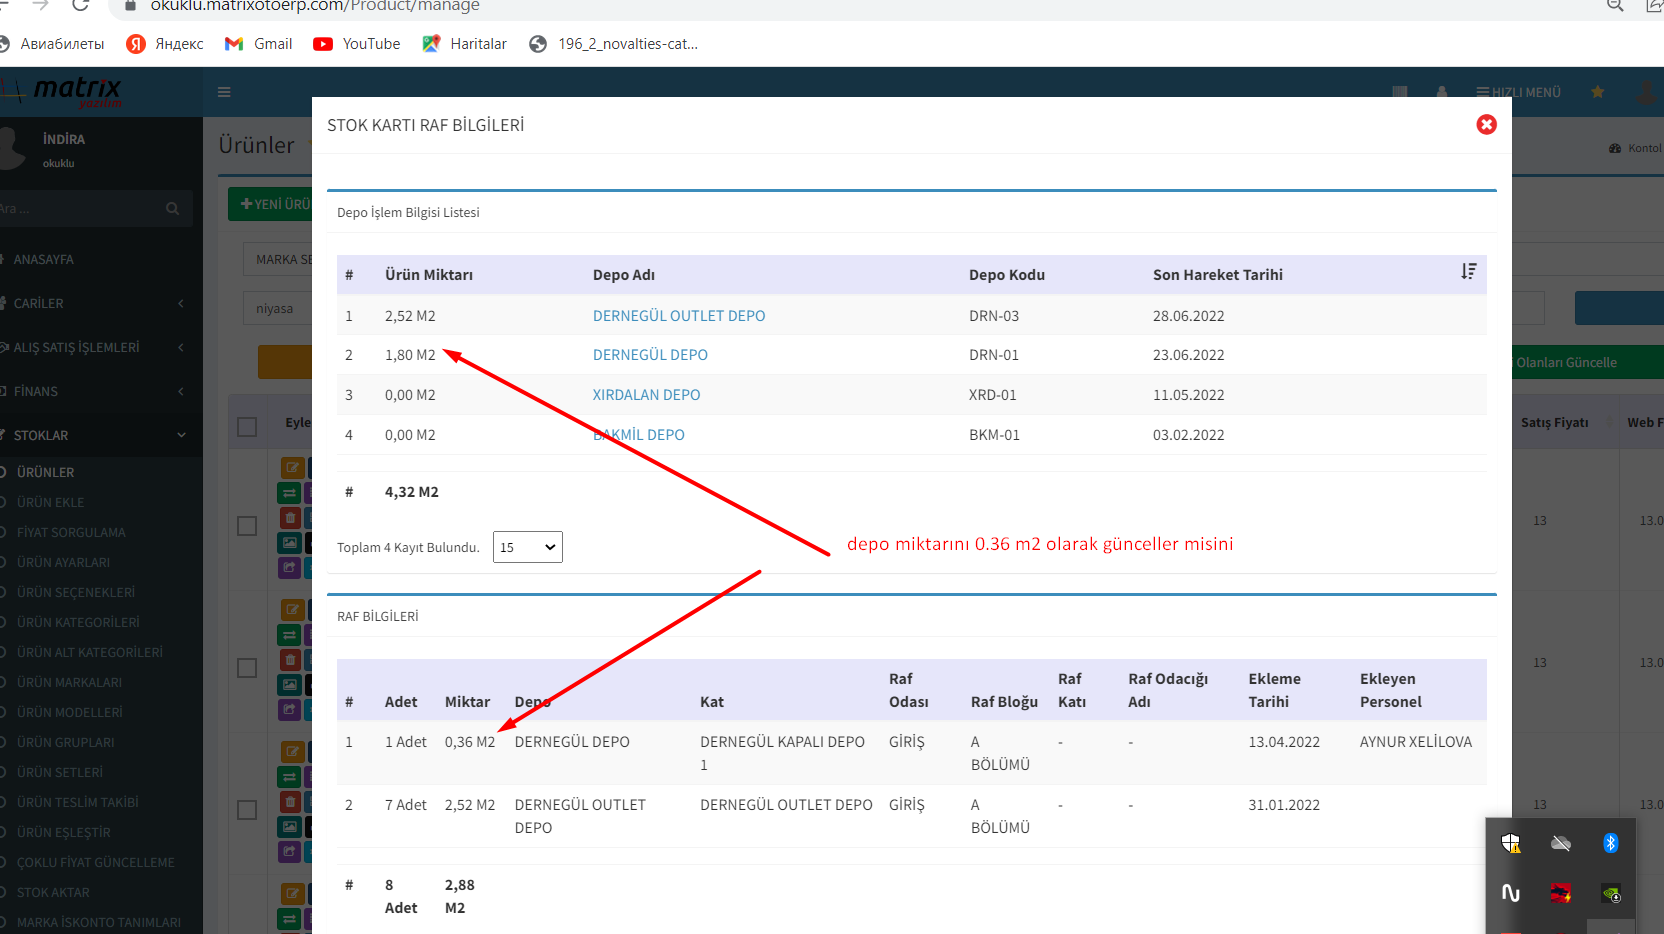This screenshot has width=1664, height=934.
Task: Open ÜRÜN KATEGORİLERİ in the sidebar
Action: tap(78, 622)
